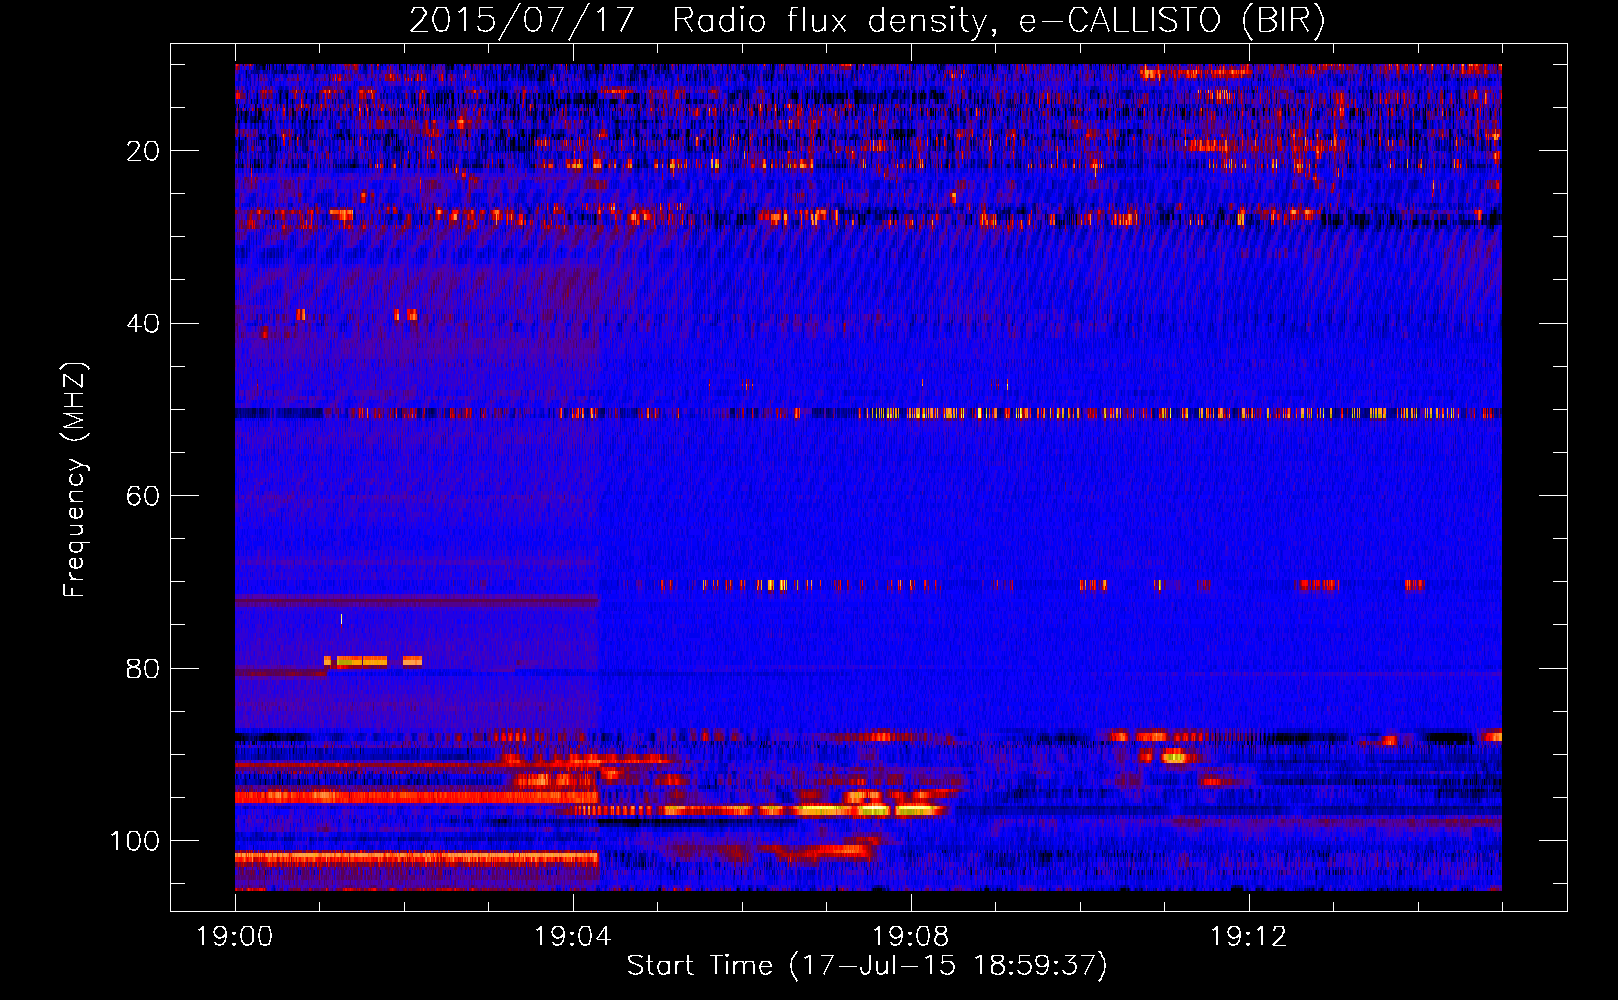The width and height of the screenshot is (1618, 1000).
Task: Click the '80' frequency tick label
Action: (143, 669)
